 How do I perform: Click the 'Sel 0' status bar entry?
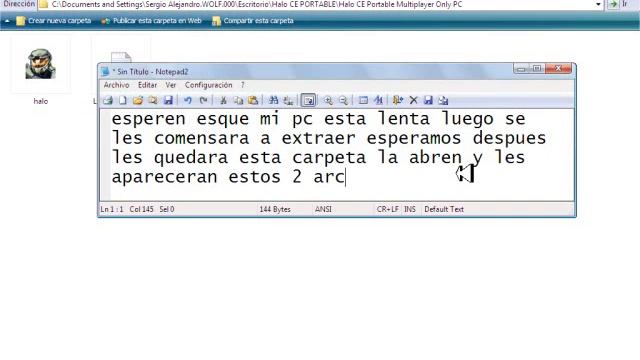tap(167, 209)
